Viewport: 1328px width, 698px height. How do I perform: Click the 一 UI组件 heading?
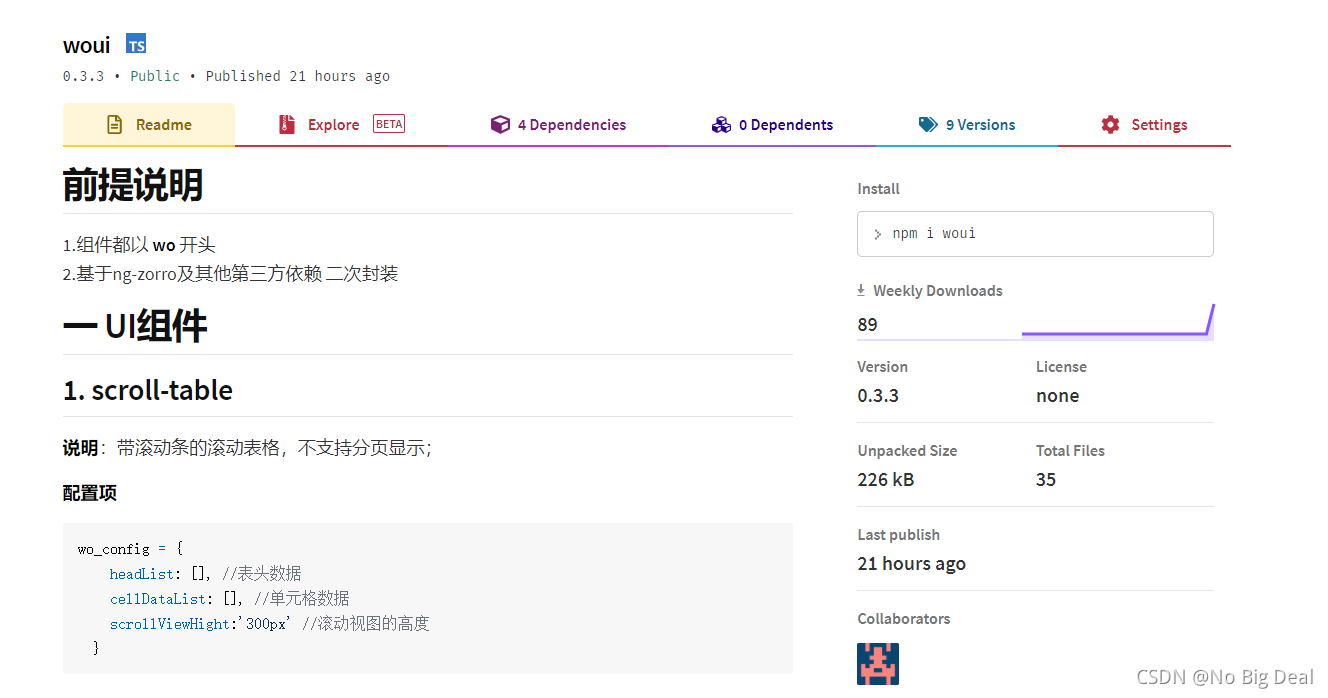[135, 326]
